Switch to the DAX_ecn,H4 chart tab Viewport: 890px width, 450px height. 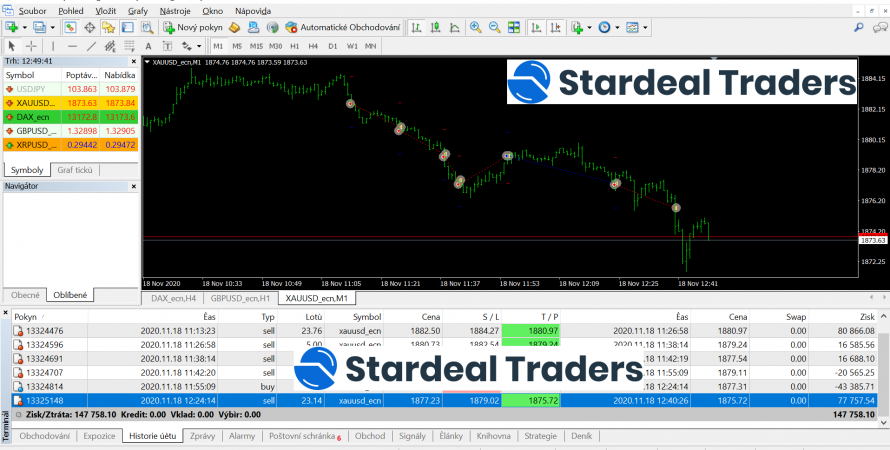point(173,298)
